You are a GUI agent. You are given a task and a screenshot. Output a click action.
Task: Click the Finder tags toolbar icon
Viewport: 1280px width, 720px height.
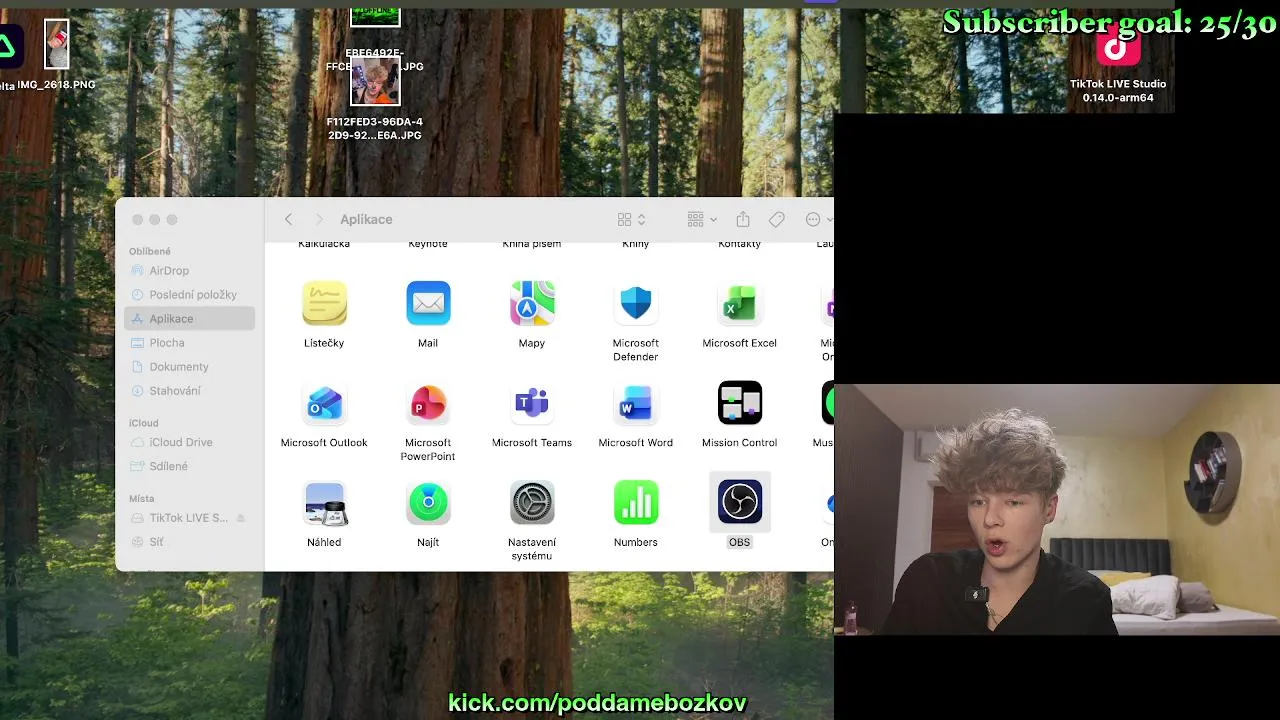tap(777, 219)
